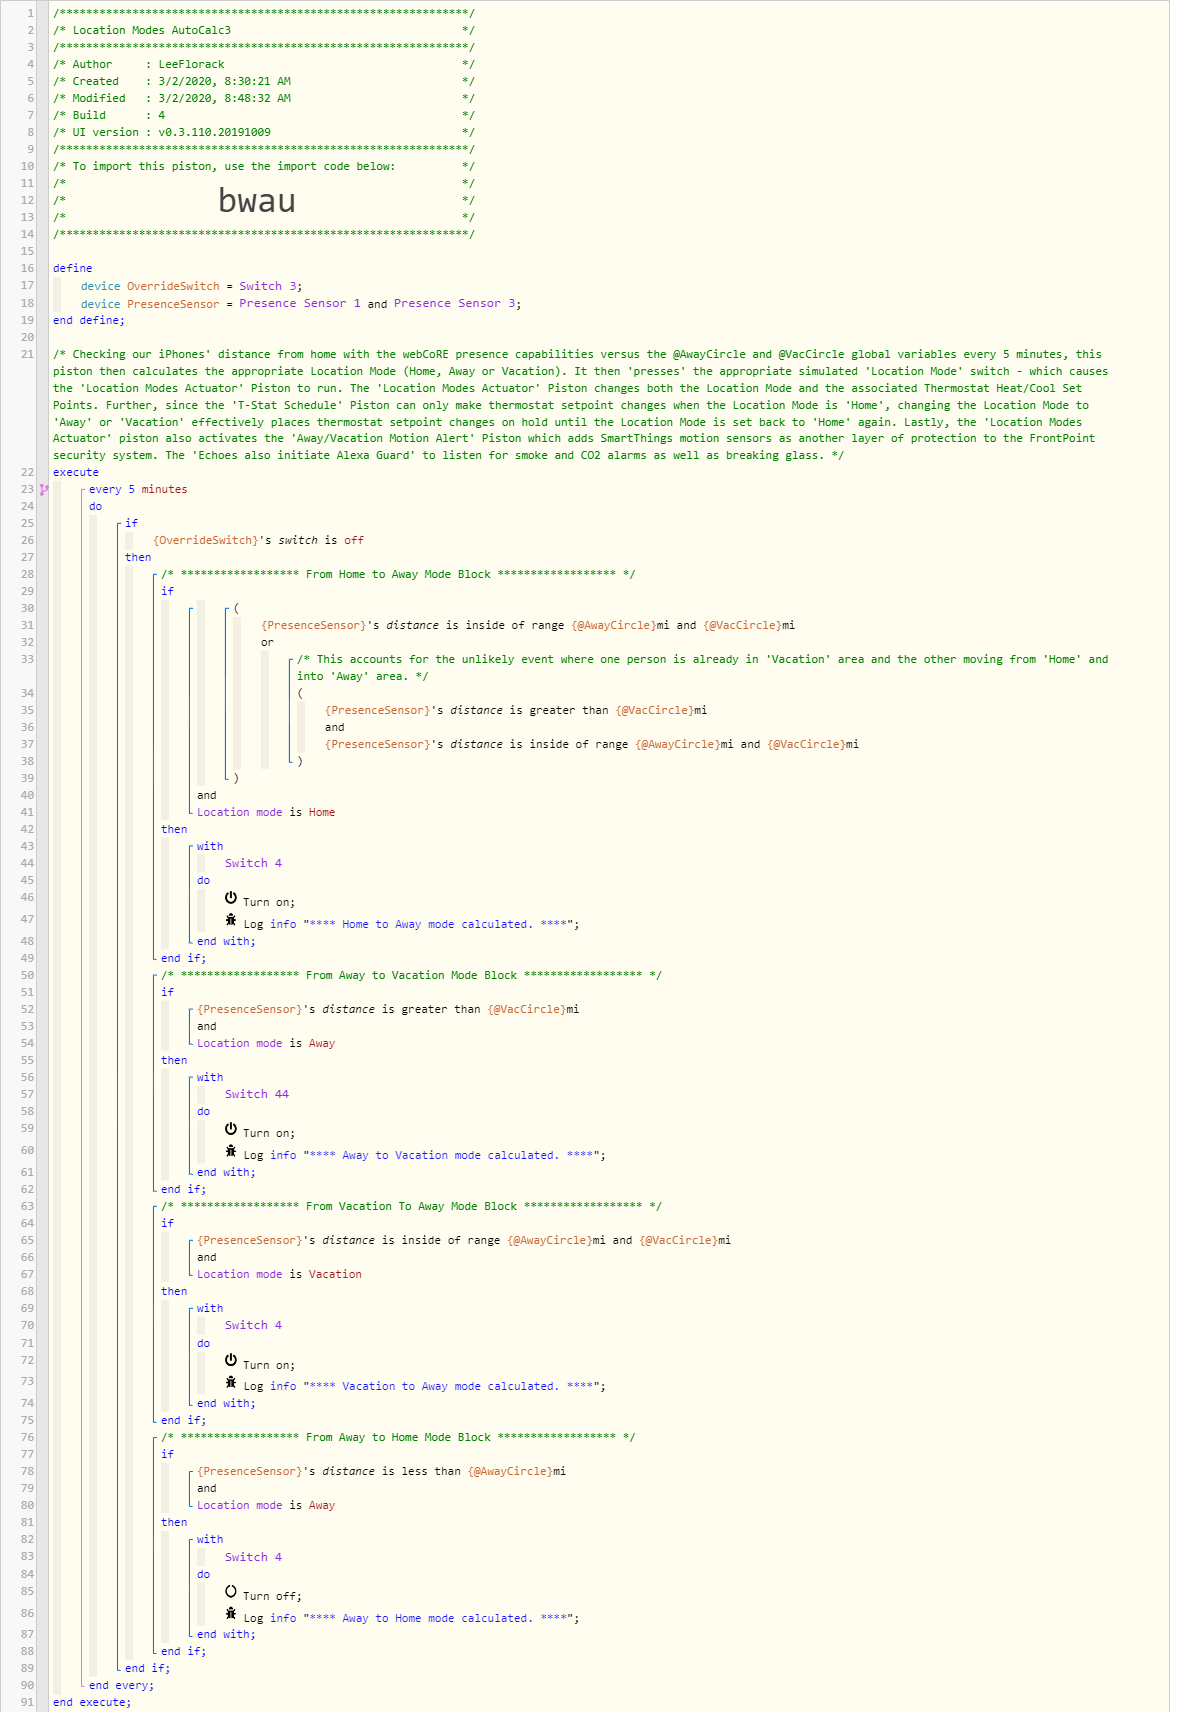Click the Created 3/2/2020, 8:30:21 AM line
1178x1712 pixels.
(264, 81)
